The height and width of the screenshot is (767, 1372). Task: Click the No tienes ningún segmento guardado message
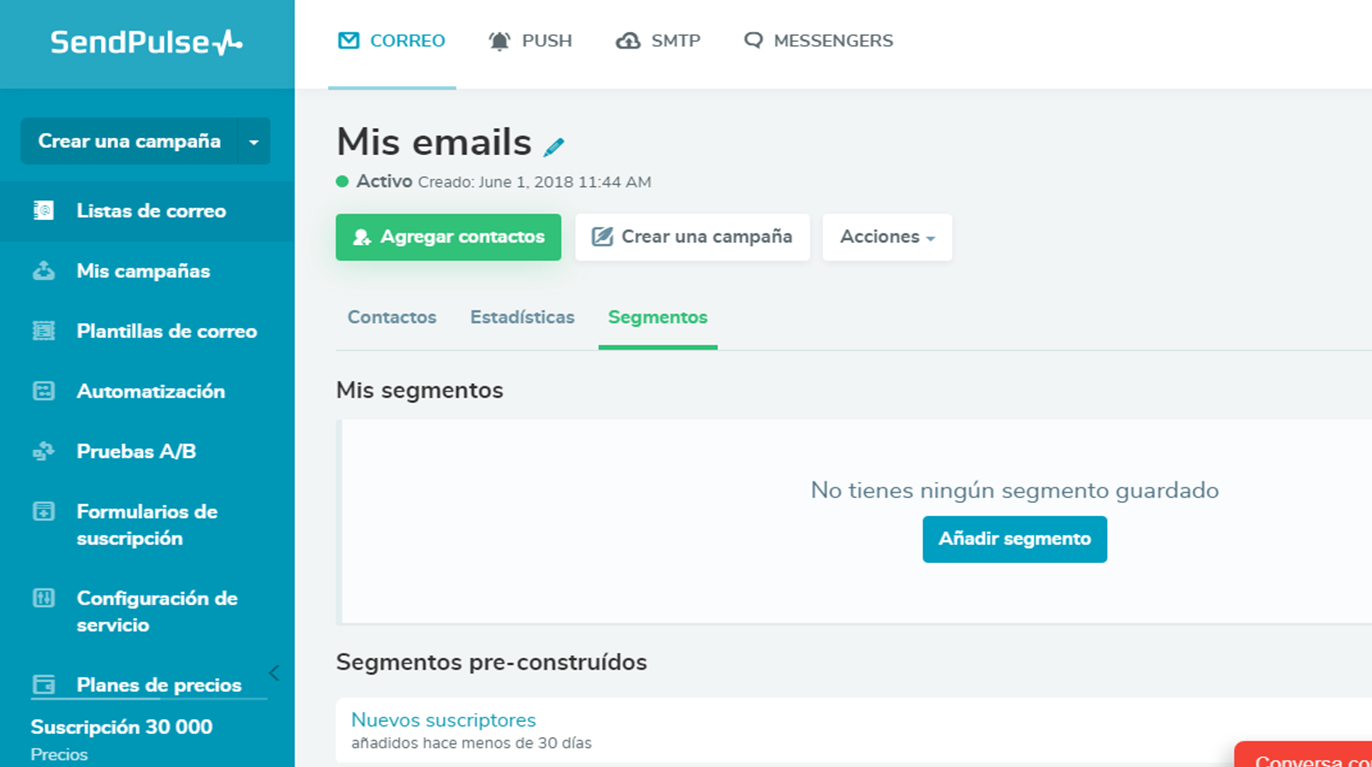click(1015, 490)
